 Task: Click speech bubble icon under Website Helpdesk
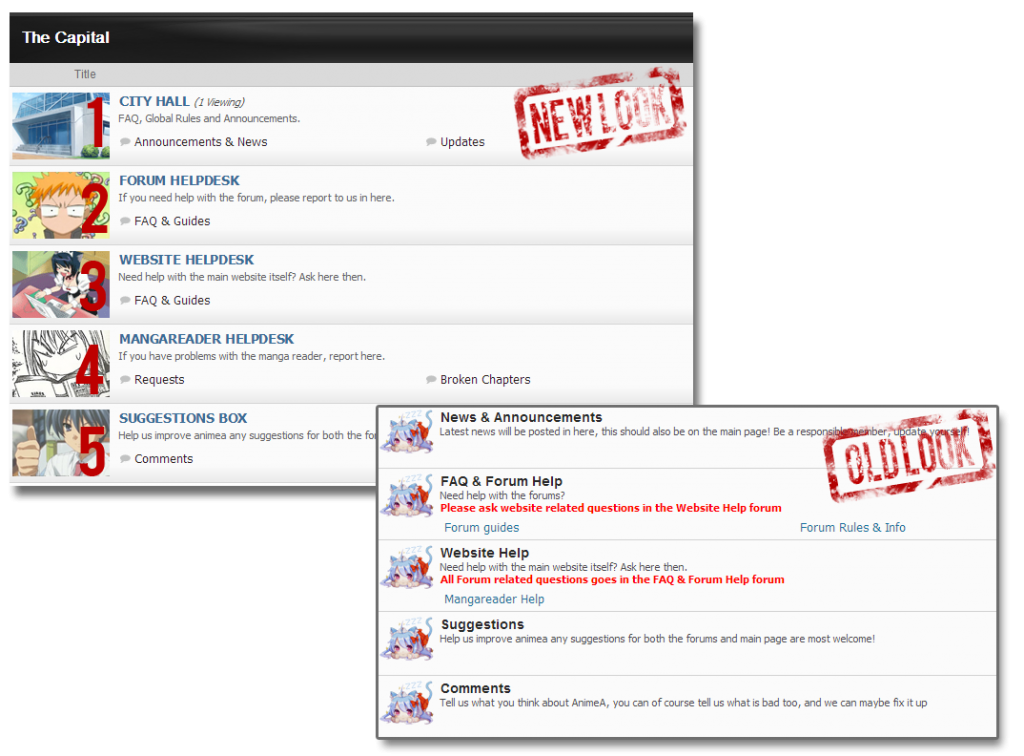coord(125,300)
